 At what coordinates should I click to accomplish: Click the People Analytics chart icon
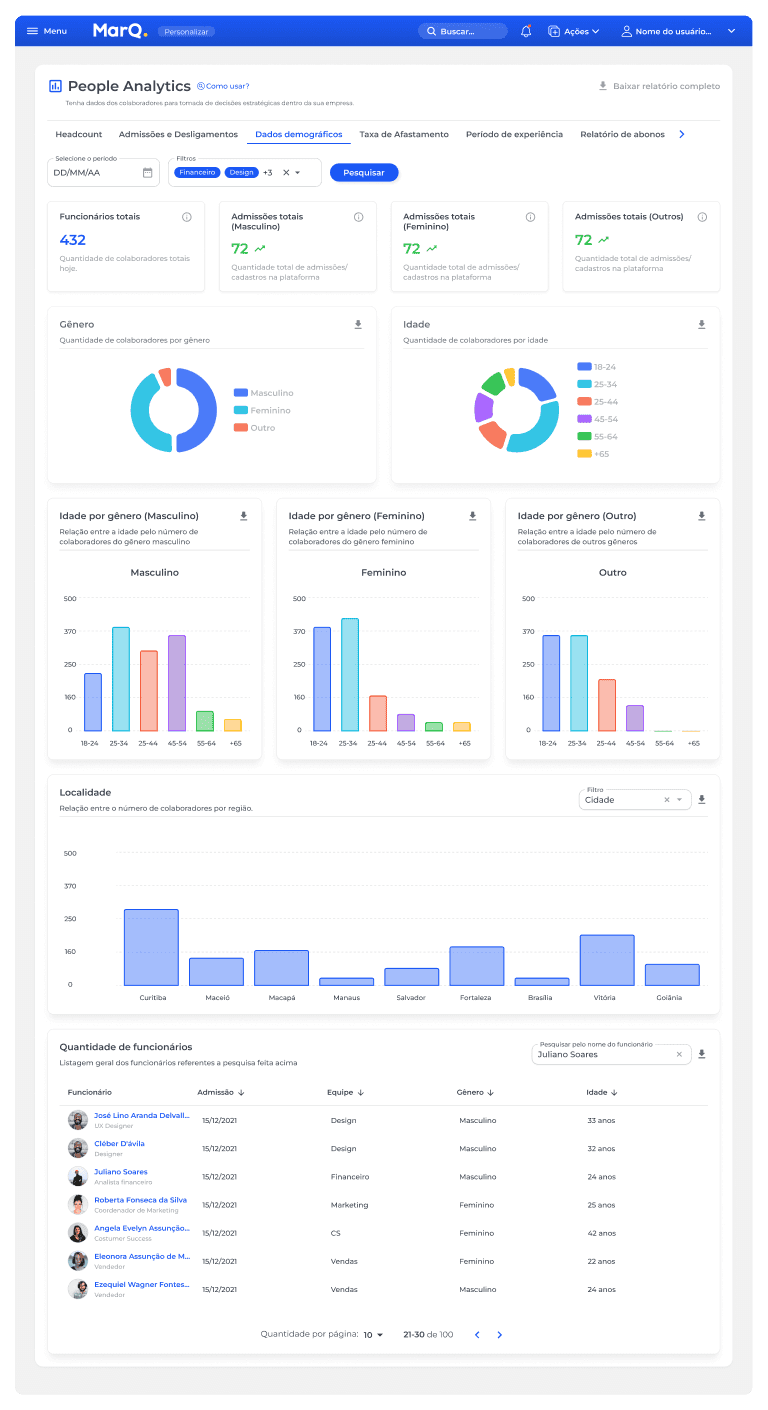click(55, 87)
